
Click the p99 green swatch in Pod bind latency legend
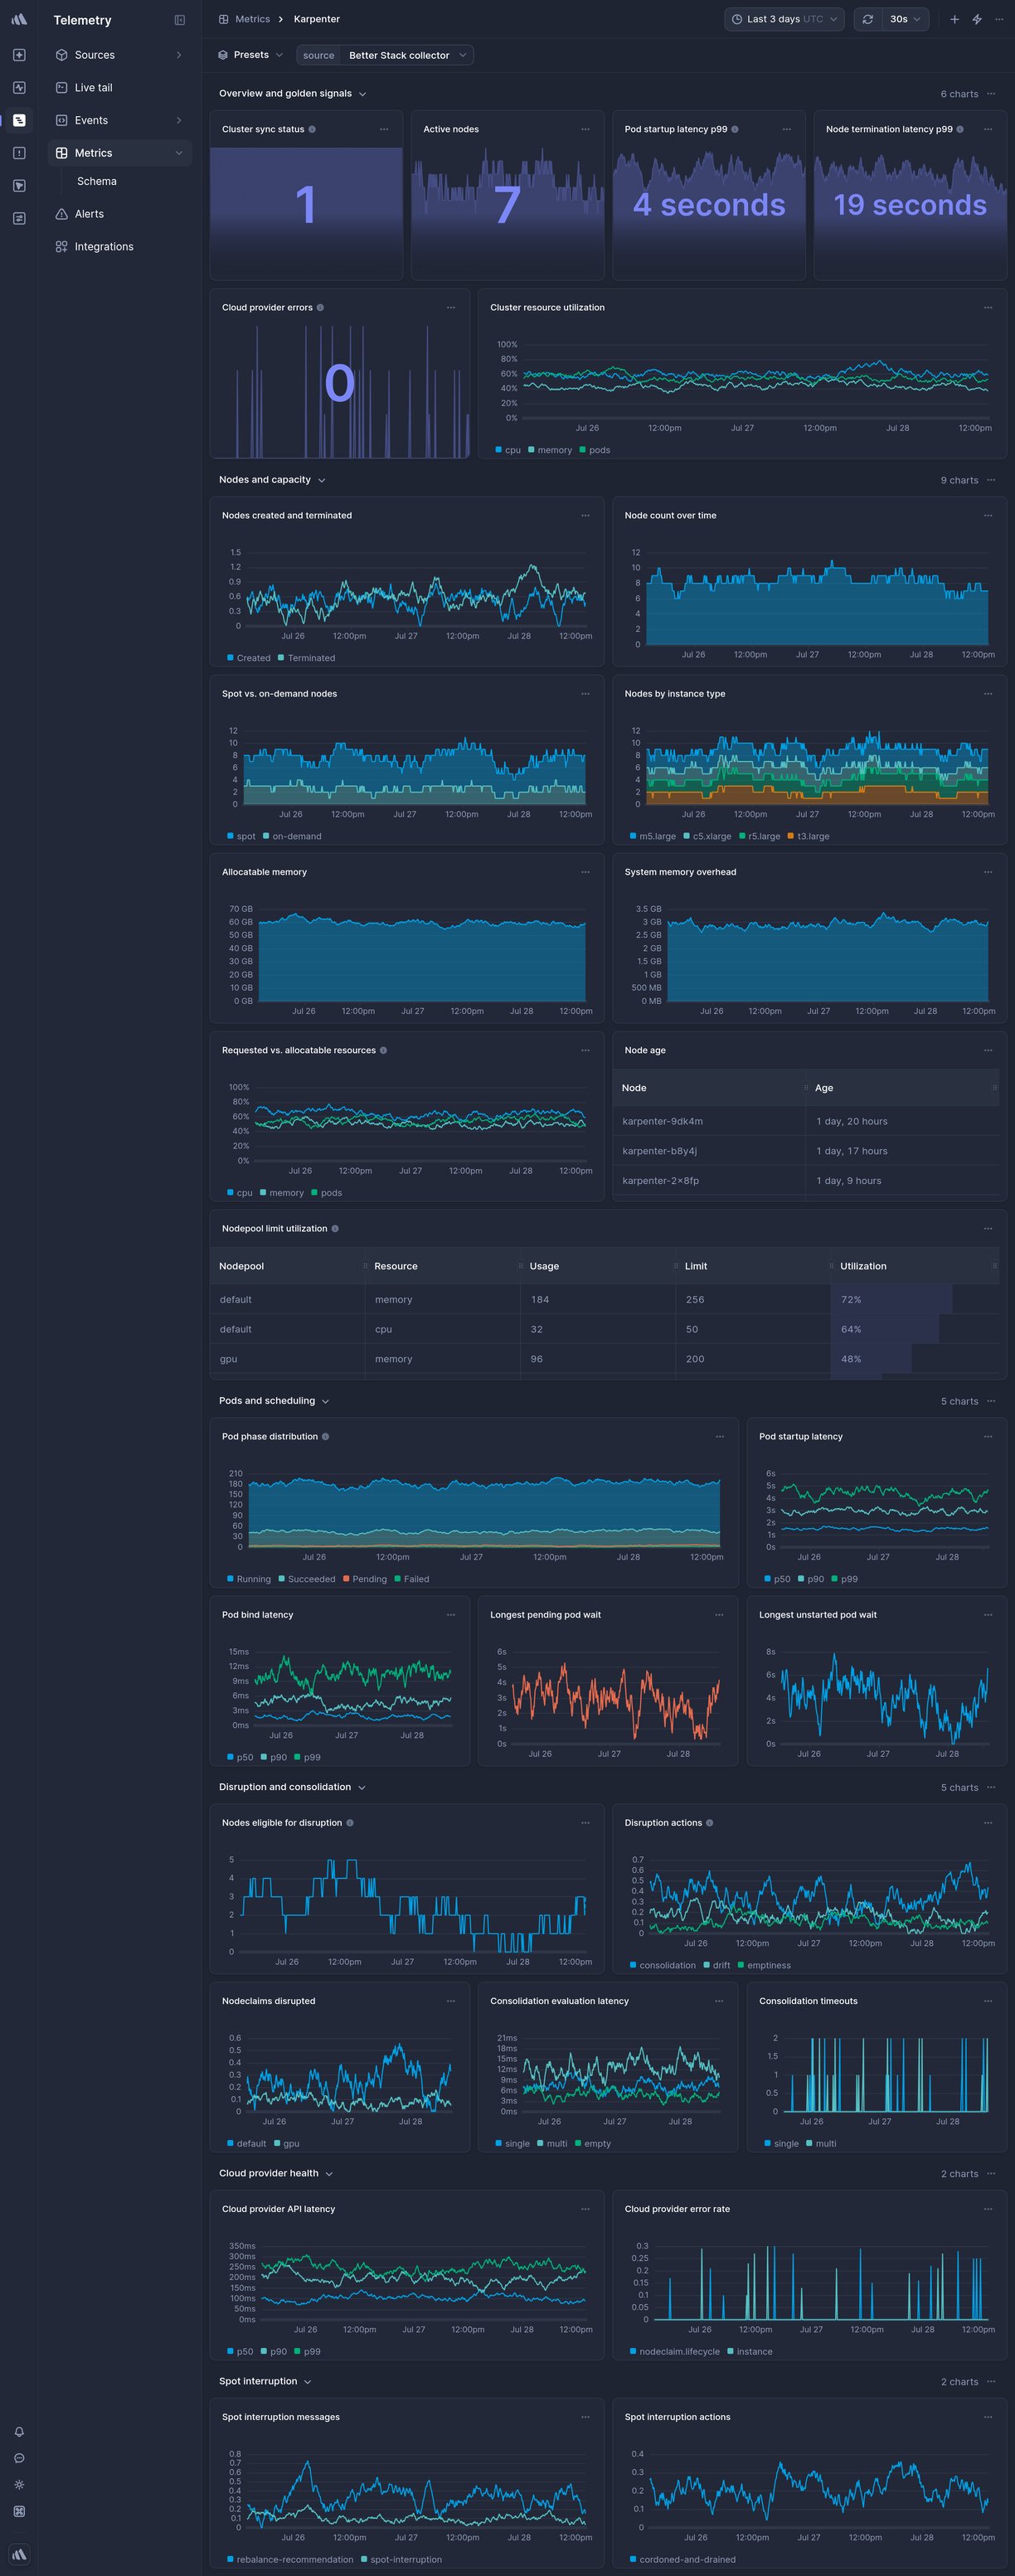coord(298,1757)
